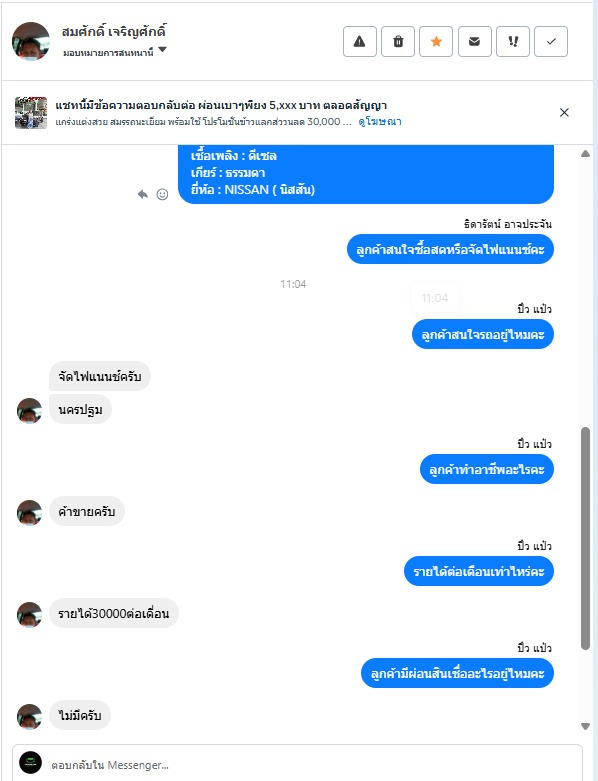Click the page avatar beside the reply box

point(30,763)
